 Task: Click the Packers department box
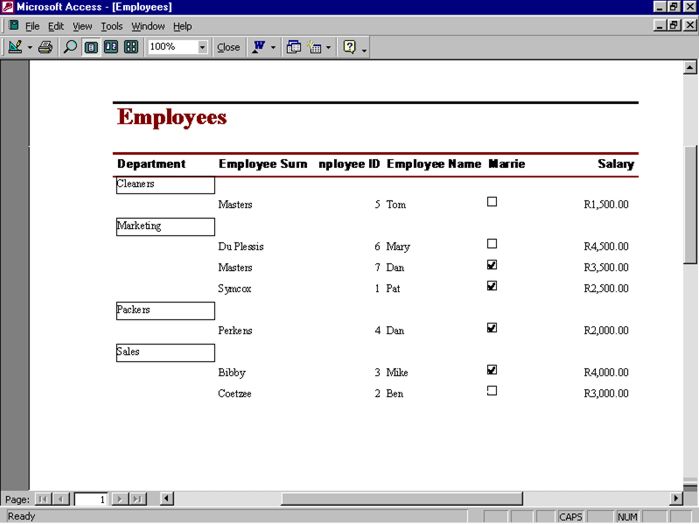click(165, 310)
